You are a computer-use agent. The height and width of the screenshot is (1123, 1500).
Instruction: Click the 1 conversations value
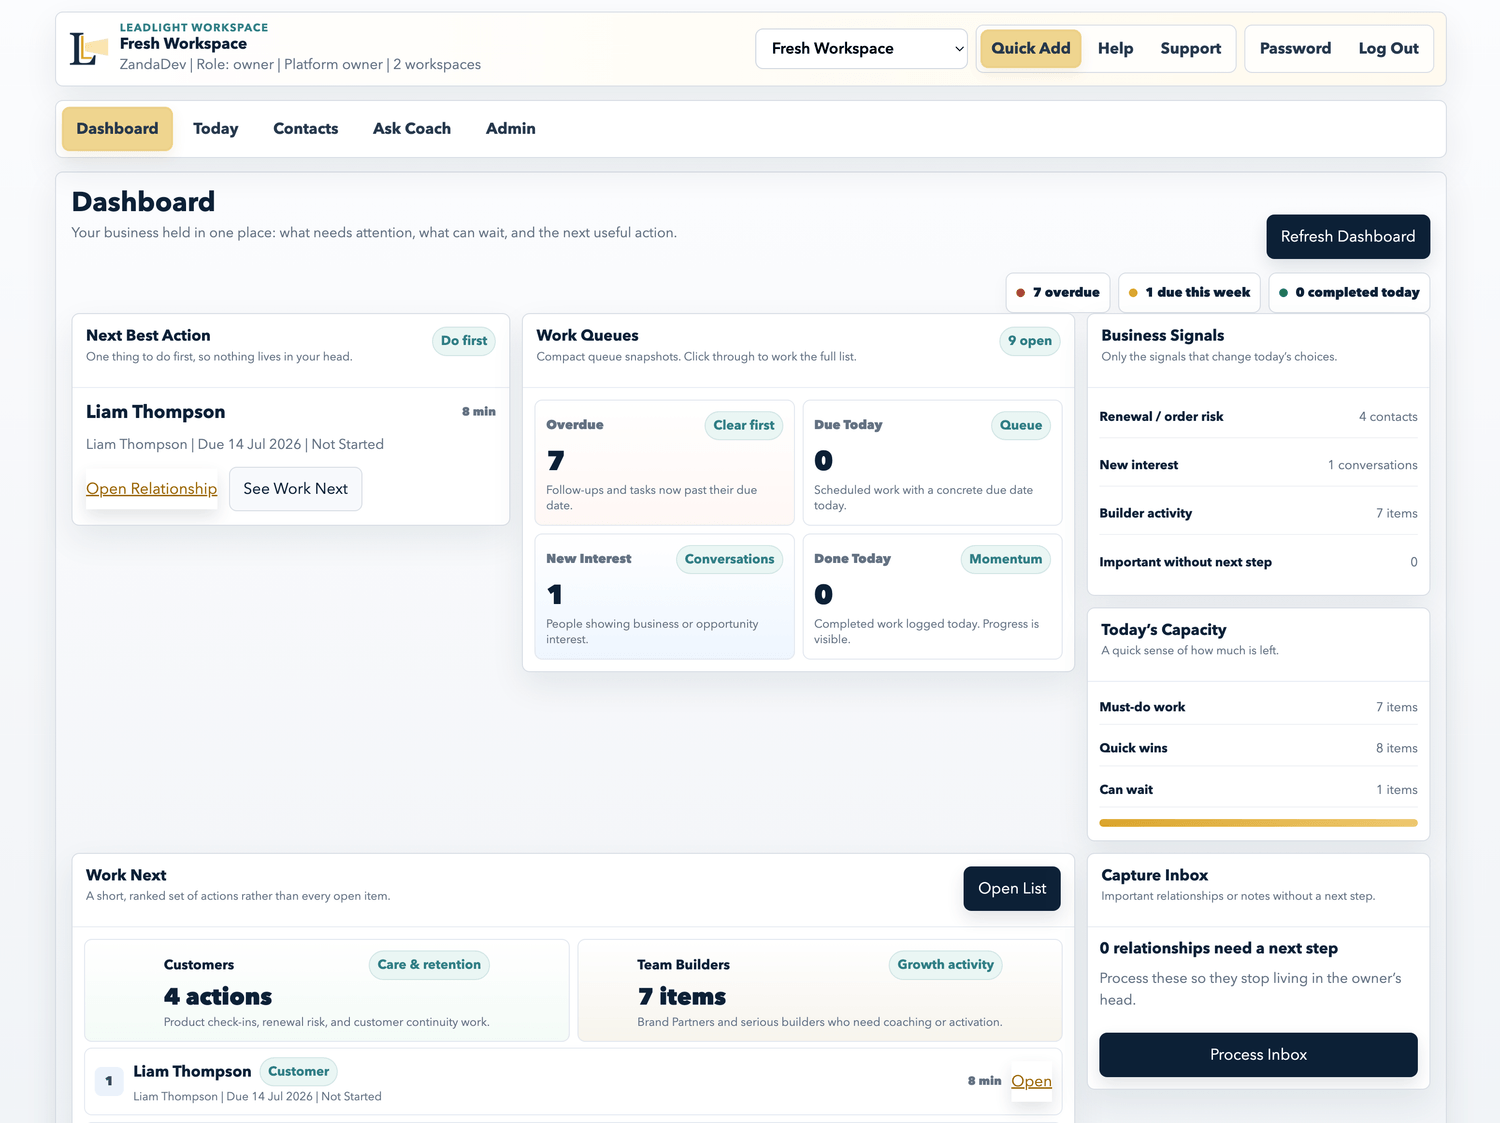1373,465
